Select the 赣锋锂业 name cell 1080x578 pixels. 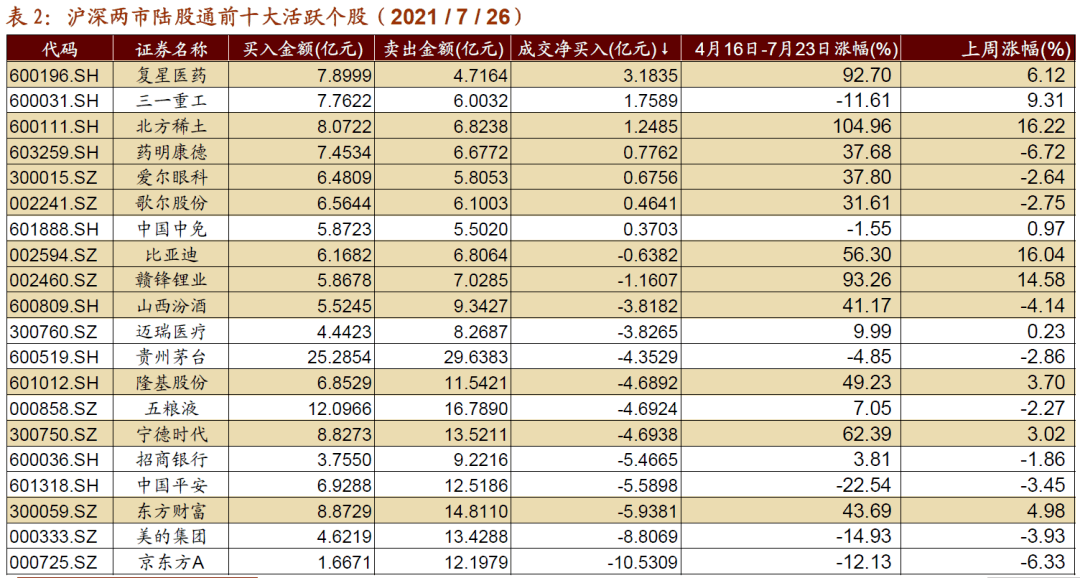pos(172,280)
